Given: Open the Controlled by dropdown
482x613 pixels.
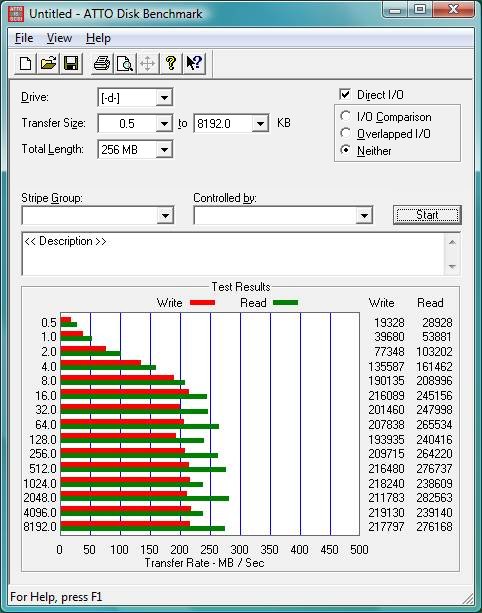Looking at the screenshot, I should click(364, 215).
